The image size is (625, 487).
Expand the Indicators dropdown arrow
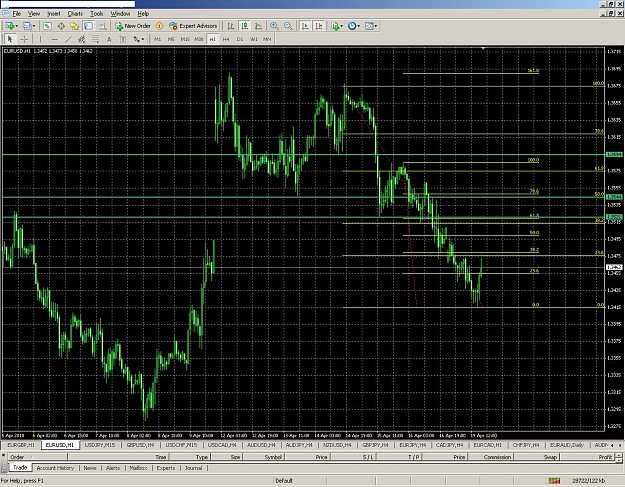[342, 26]
